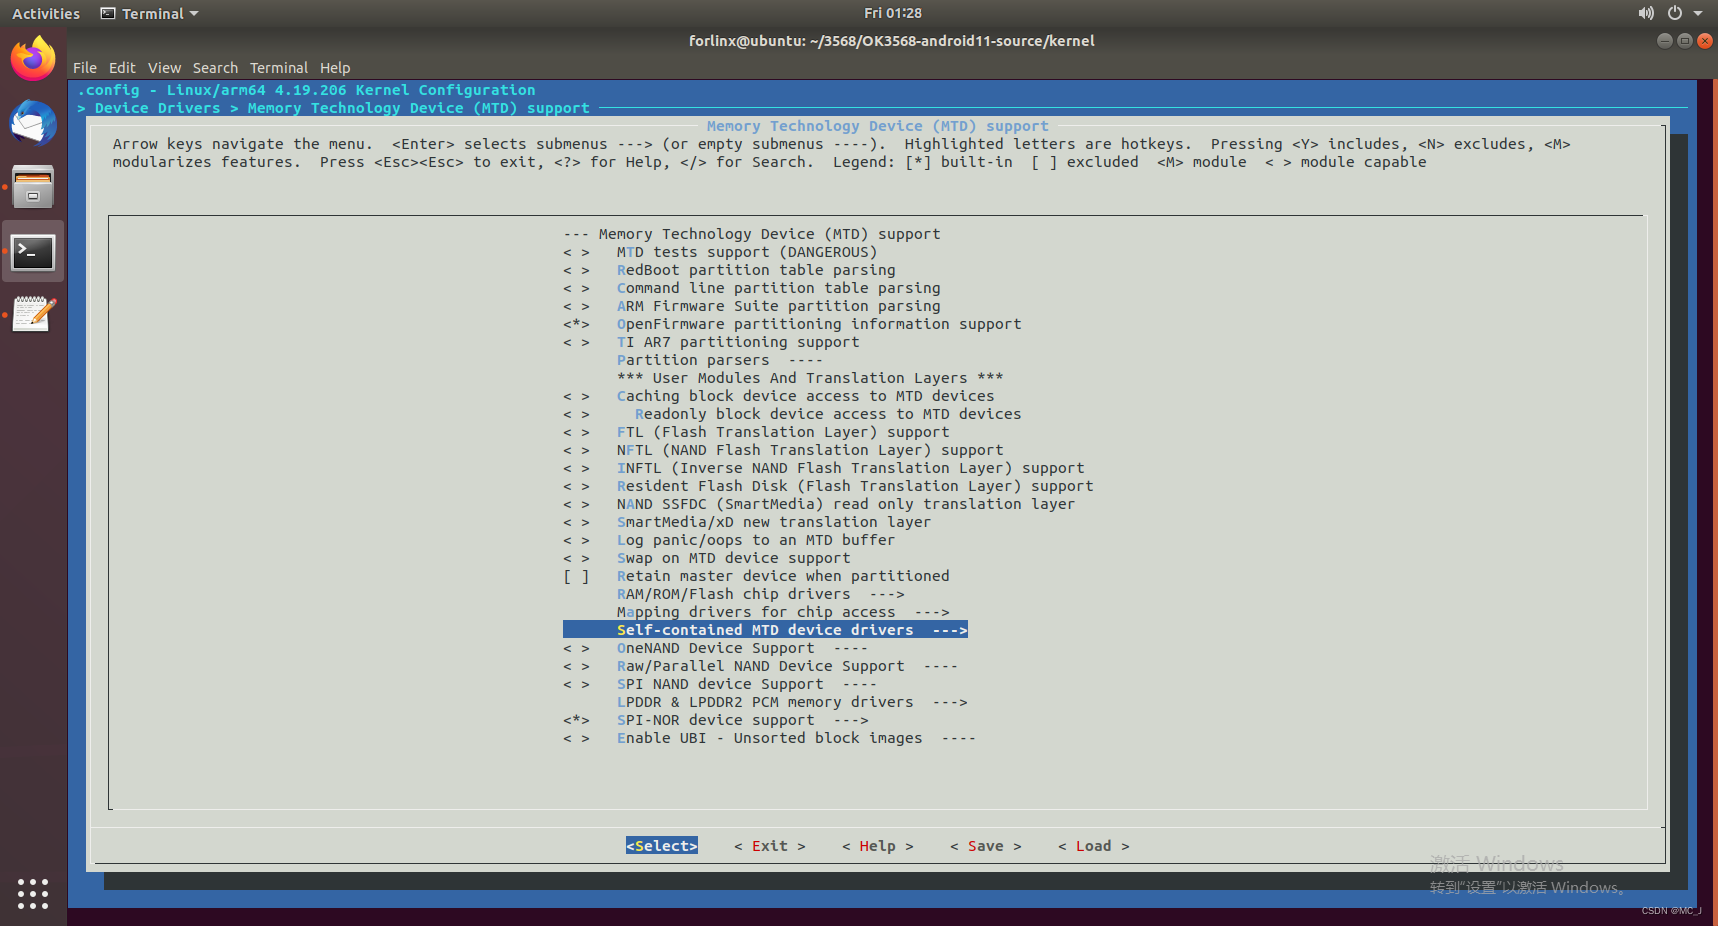1718x926 pixels.
Task: Select SPI NAND device Support row
Action: [720, 684]
